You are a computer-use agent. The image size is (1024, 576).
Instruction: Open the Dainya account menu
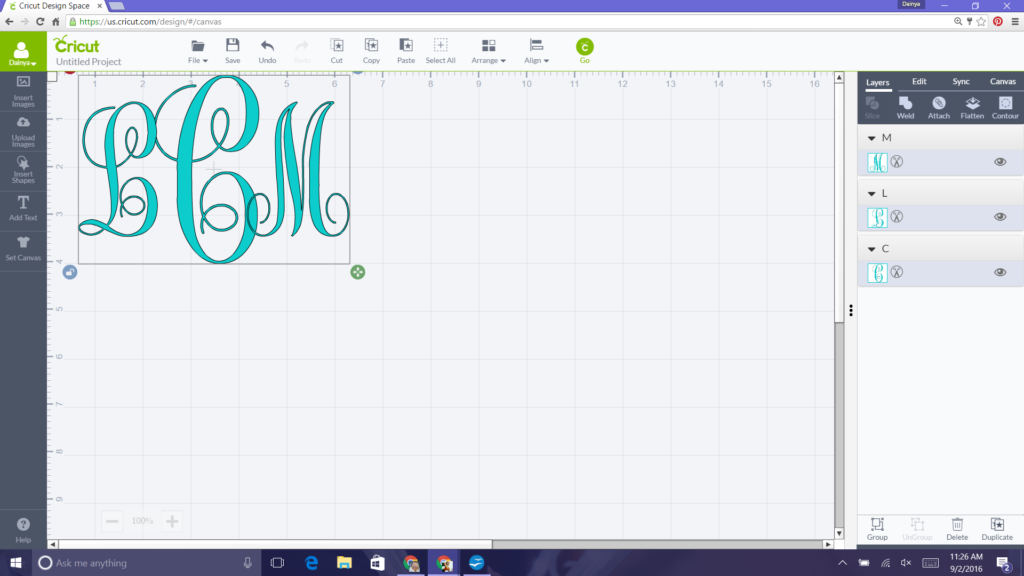(23, 52)
